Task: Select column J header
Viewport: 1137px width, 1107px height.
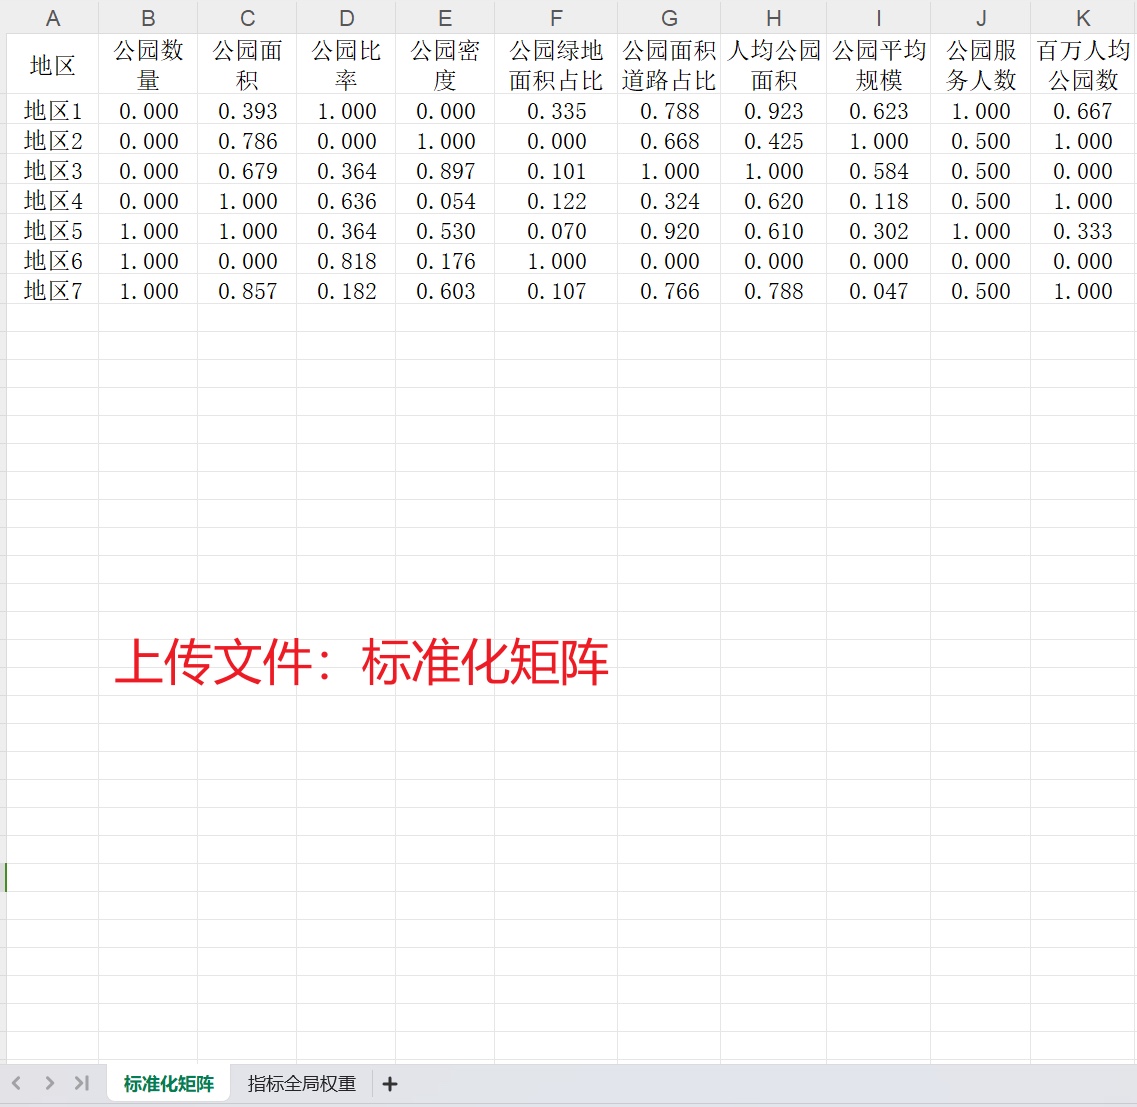Action: pyautogui.click(x=981, y=18)
